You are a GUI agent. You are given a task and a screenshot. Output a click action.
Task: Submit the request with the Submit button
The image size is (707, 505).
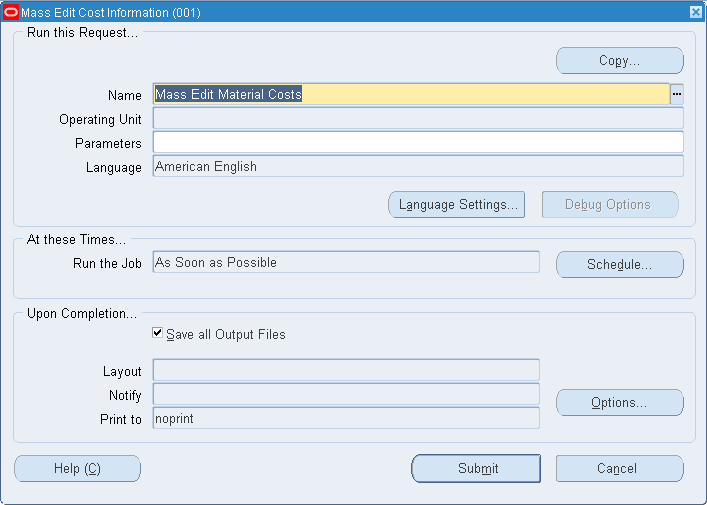pos(476,468)
